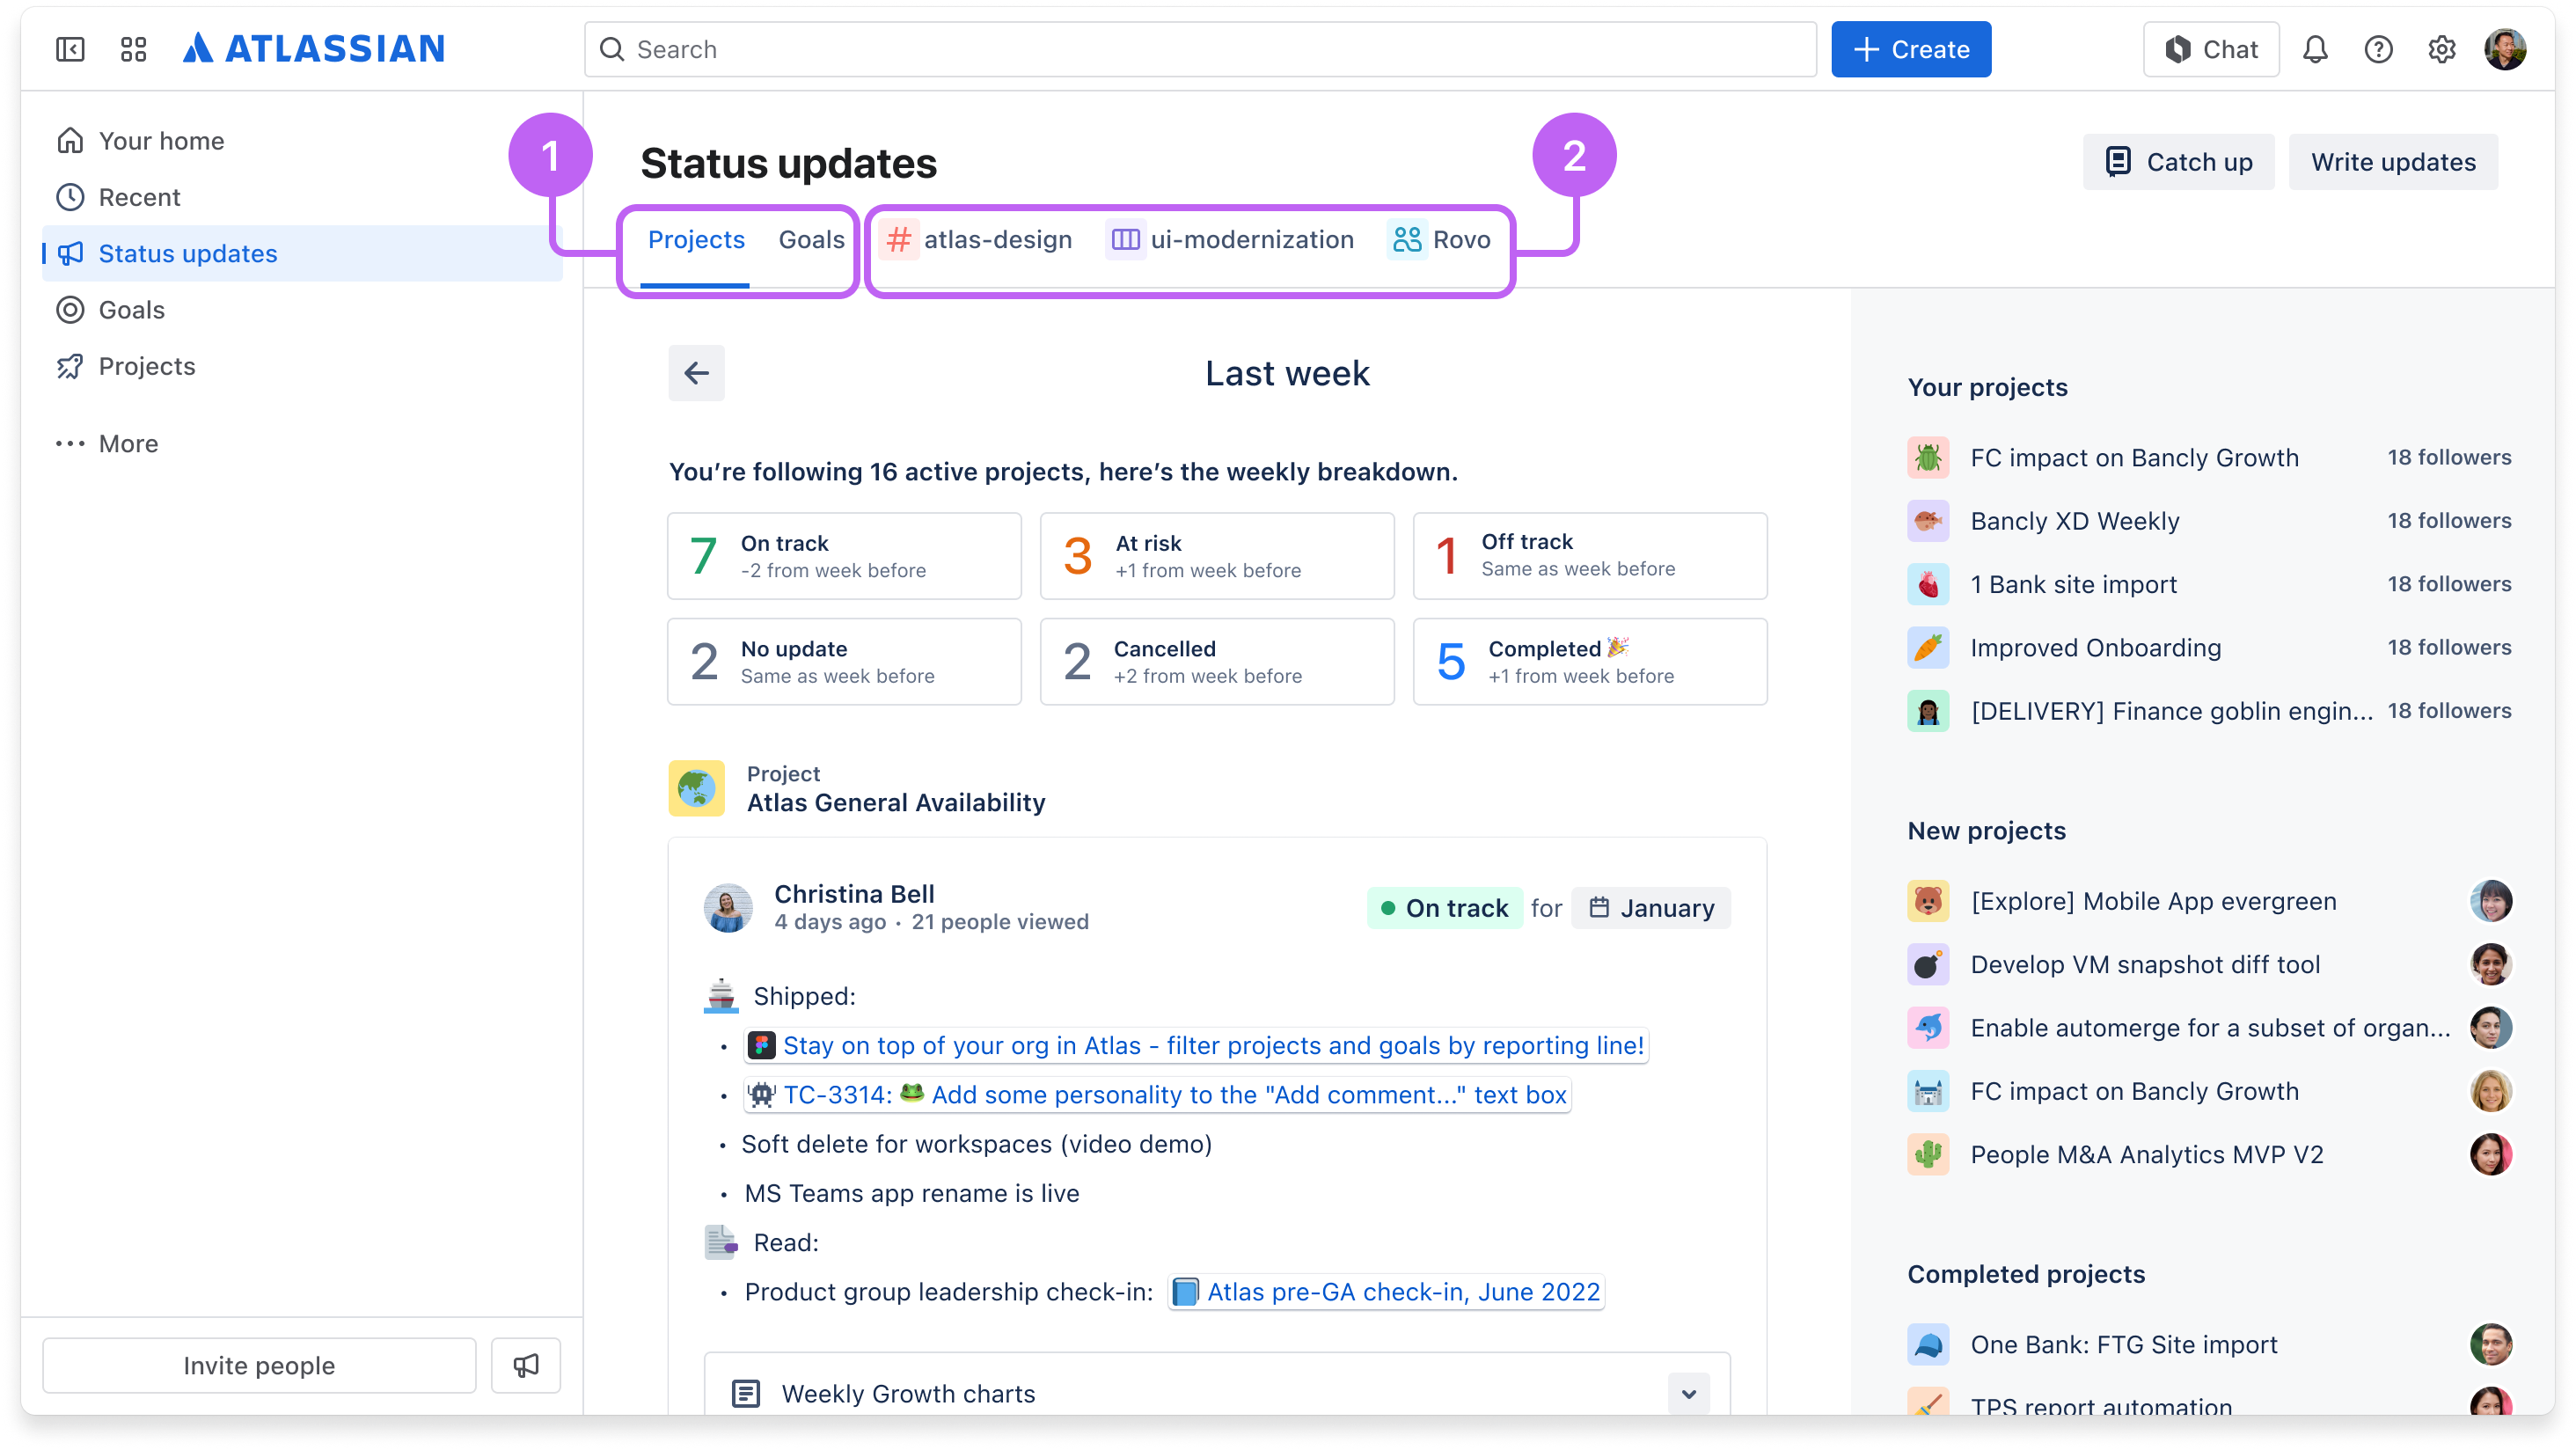Viewport: 2576px width, 1450px height.
Task: Open the app switcher grid icon
Action: (x=133, y=49)
